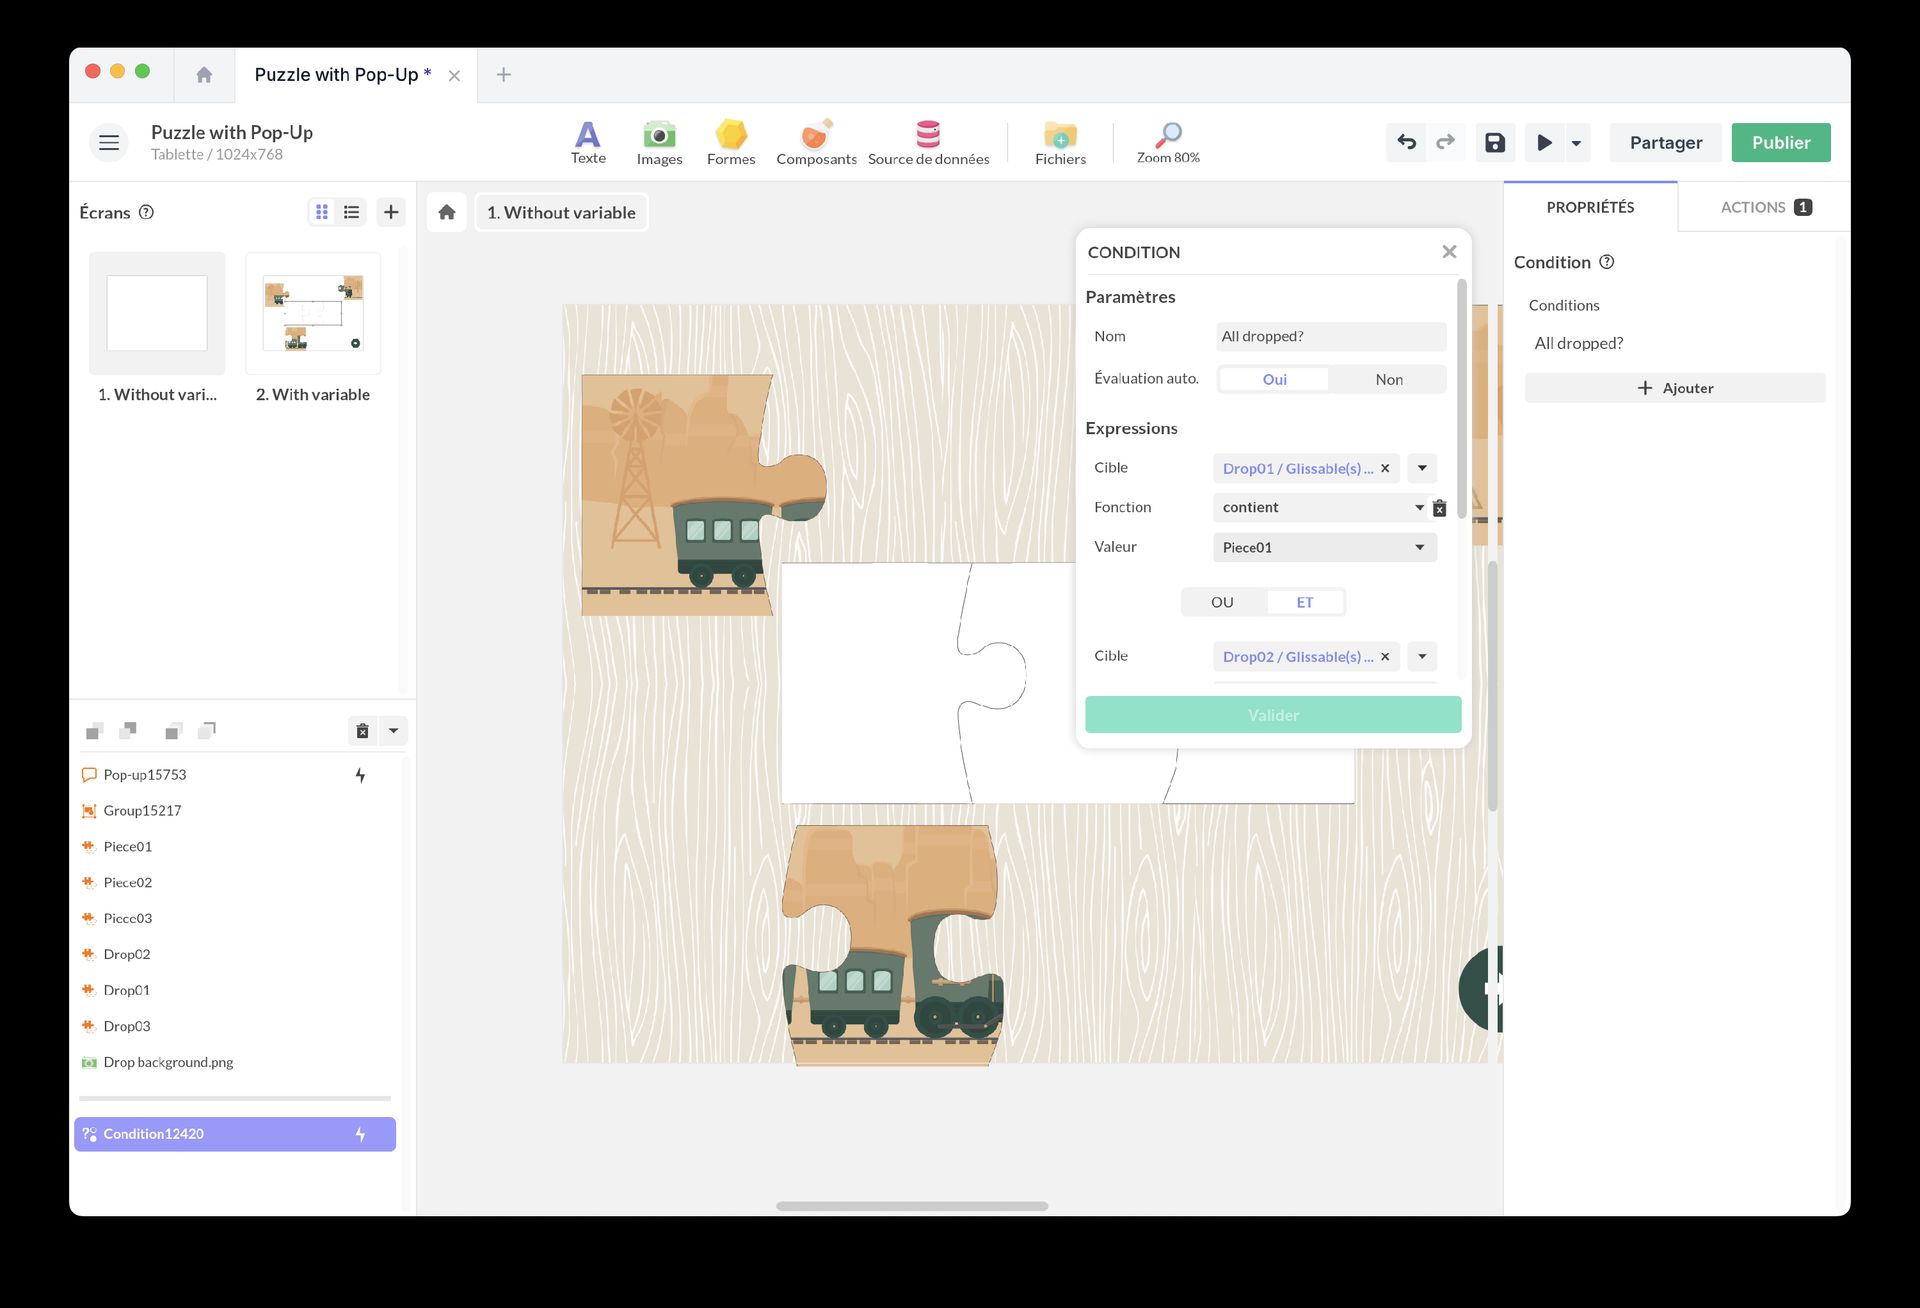The image size is (1920, 1308).
Task: Click the undo arrow icon
Action: click(1406, 142)
